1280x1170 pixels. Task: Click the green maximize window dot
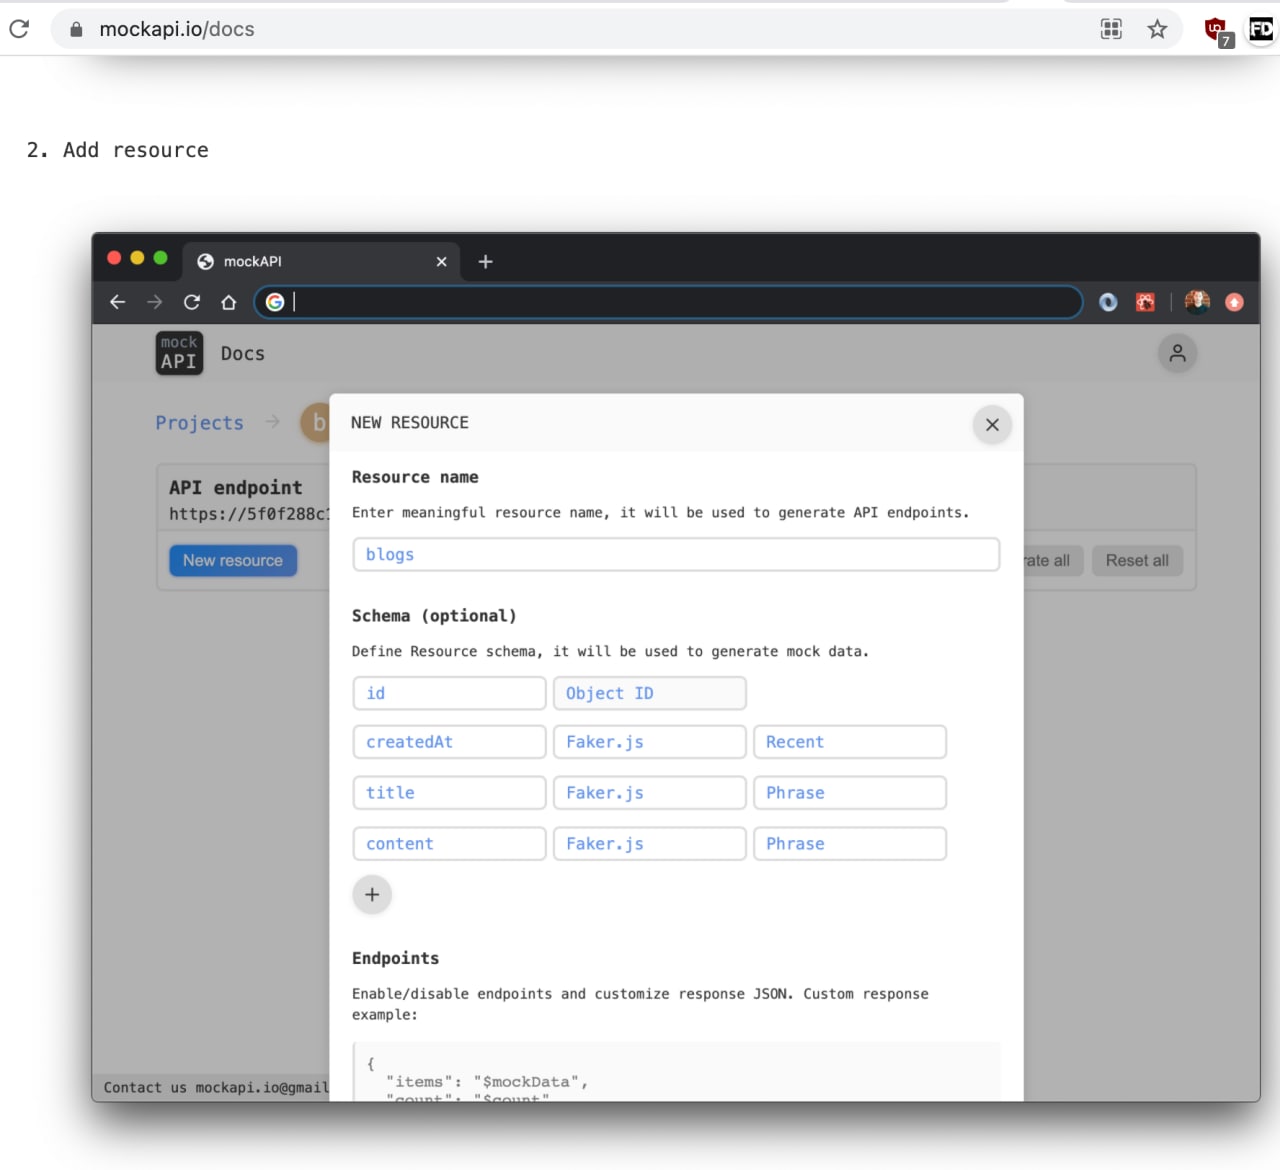160,258
